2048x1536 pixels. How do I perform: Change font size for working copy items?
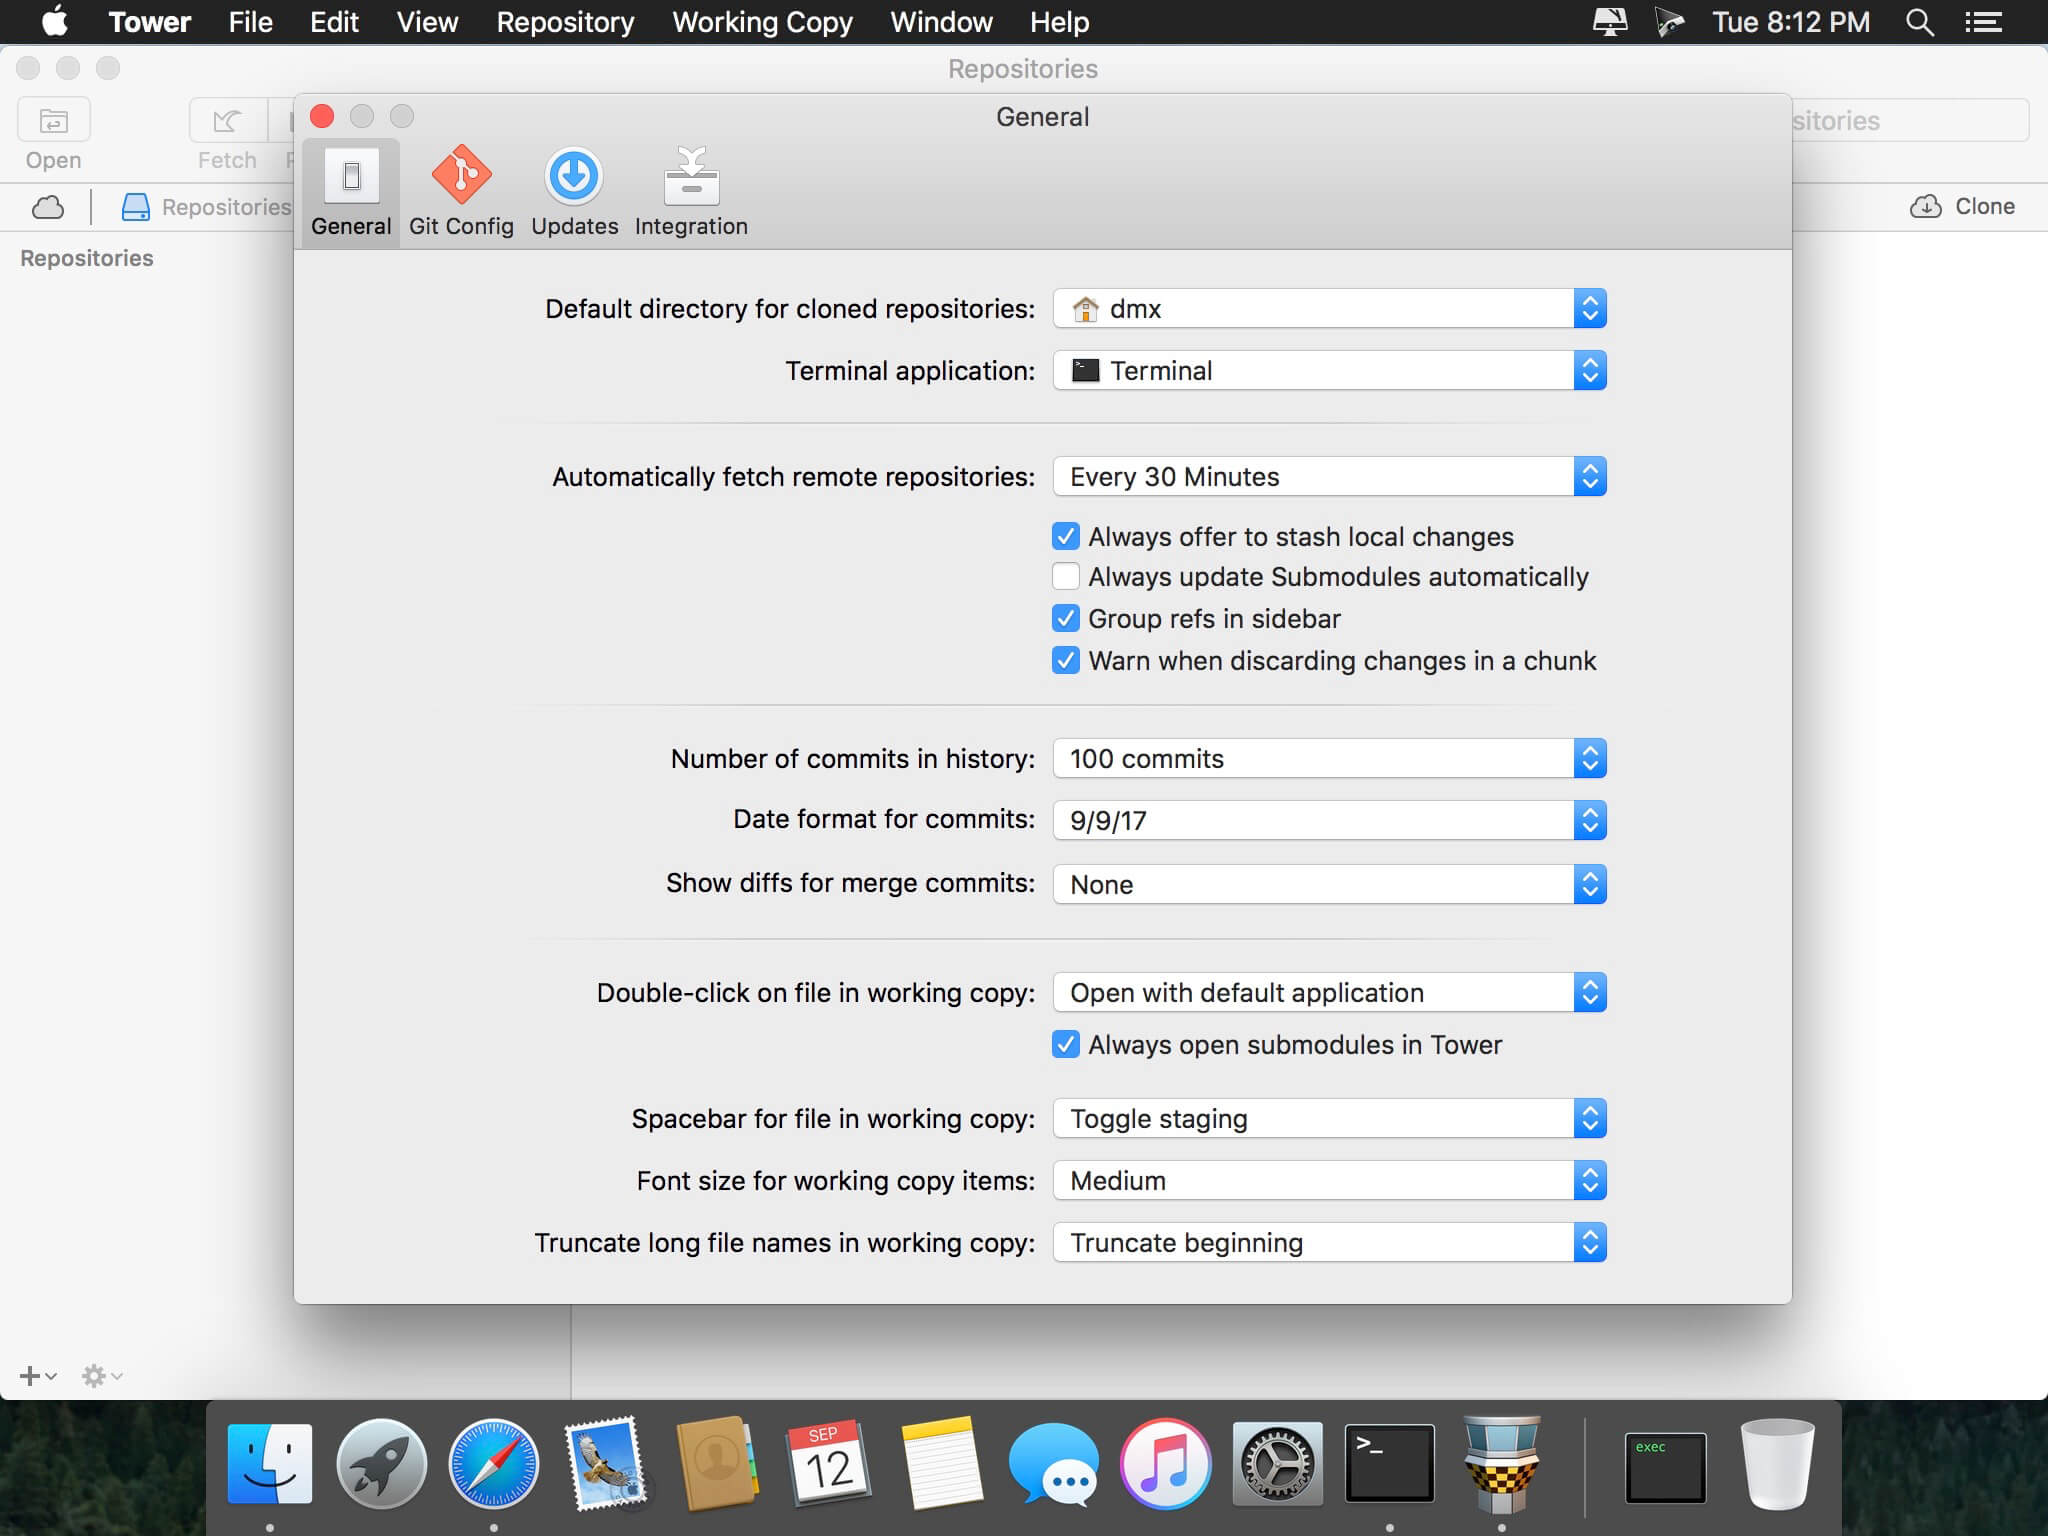coord(1329,1181)
